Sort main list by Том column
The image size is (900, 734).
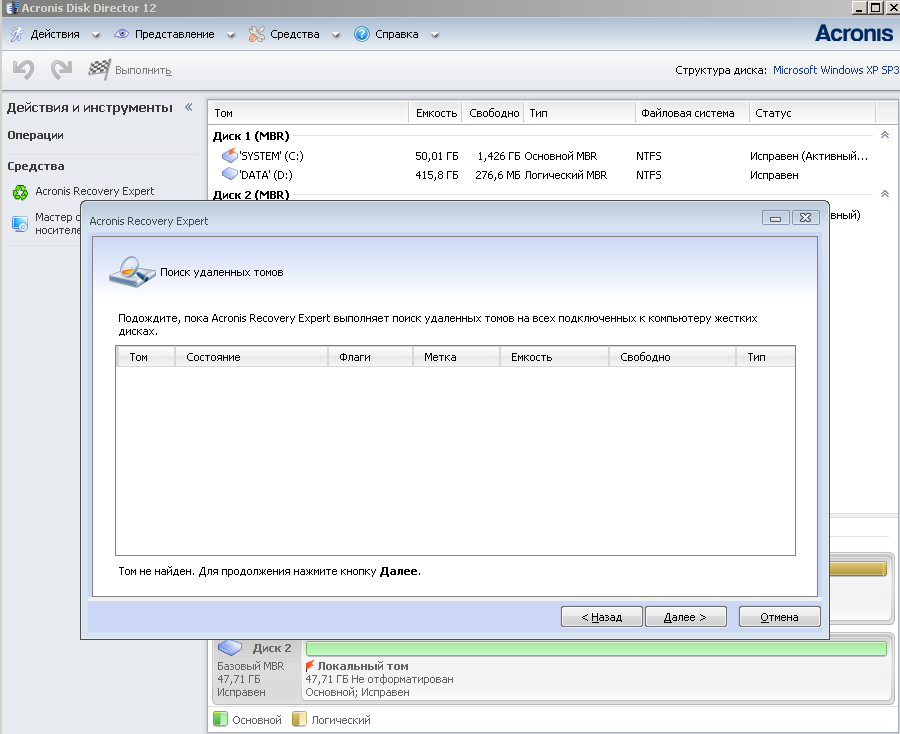(308, 113)
